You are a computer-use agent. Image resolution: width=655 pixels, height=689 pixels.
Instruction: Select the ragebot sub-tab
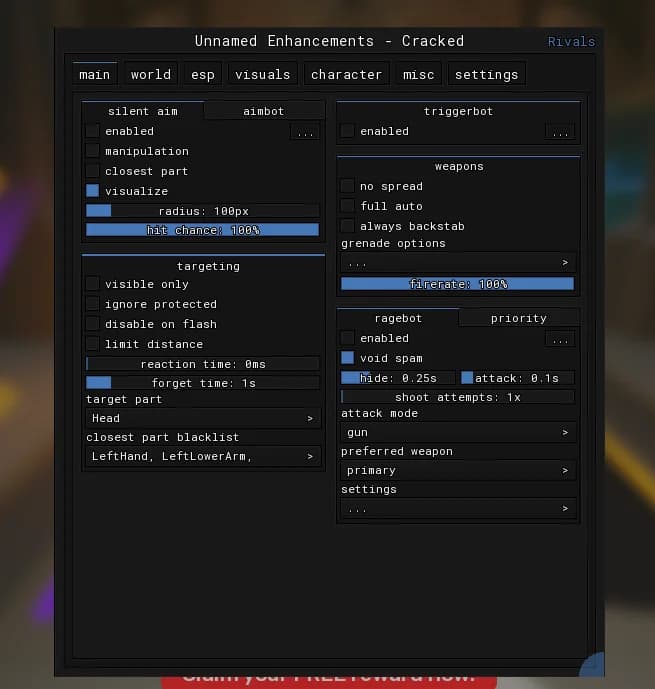coord(398,318)
